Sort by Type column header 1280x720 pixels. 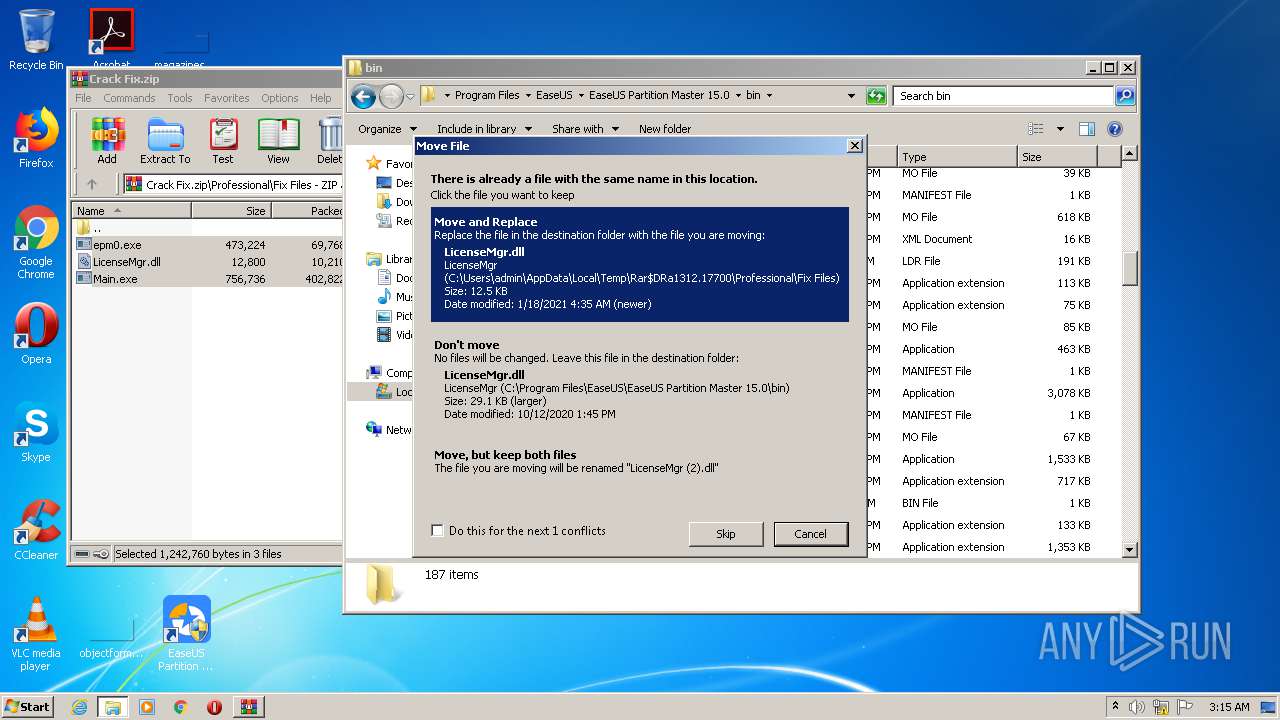[957, 157]
